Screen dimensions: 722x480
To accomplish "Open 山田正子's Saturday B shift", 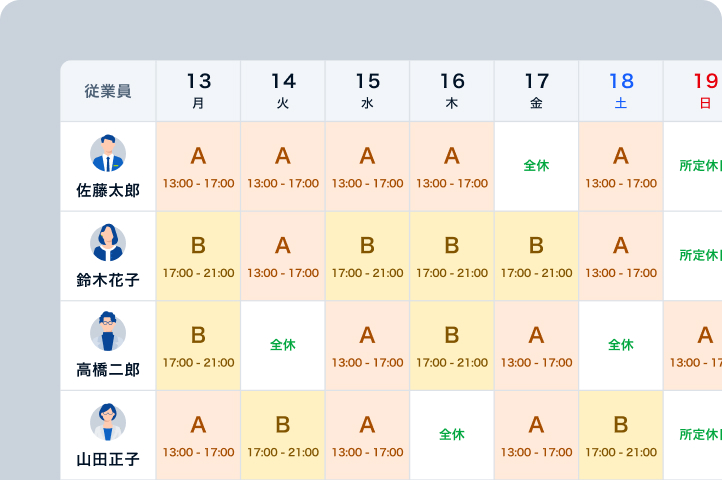I will pyautogui.click(x=620, y=435).
